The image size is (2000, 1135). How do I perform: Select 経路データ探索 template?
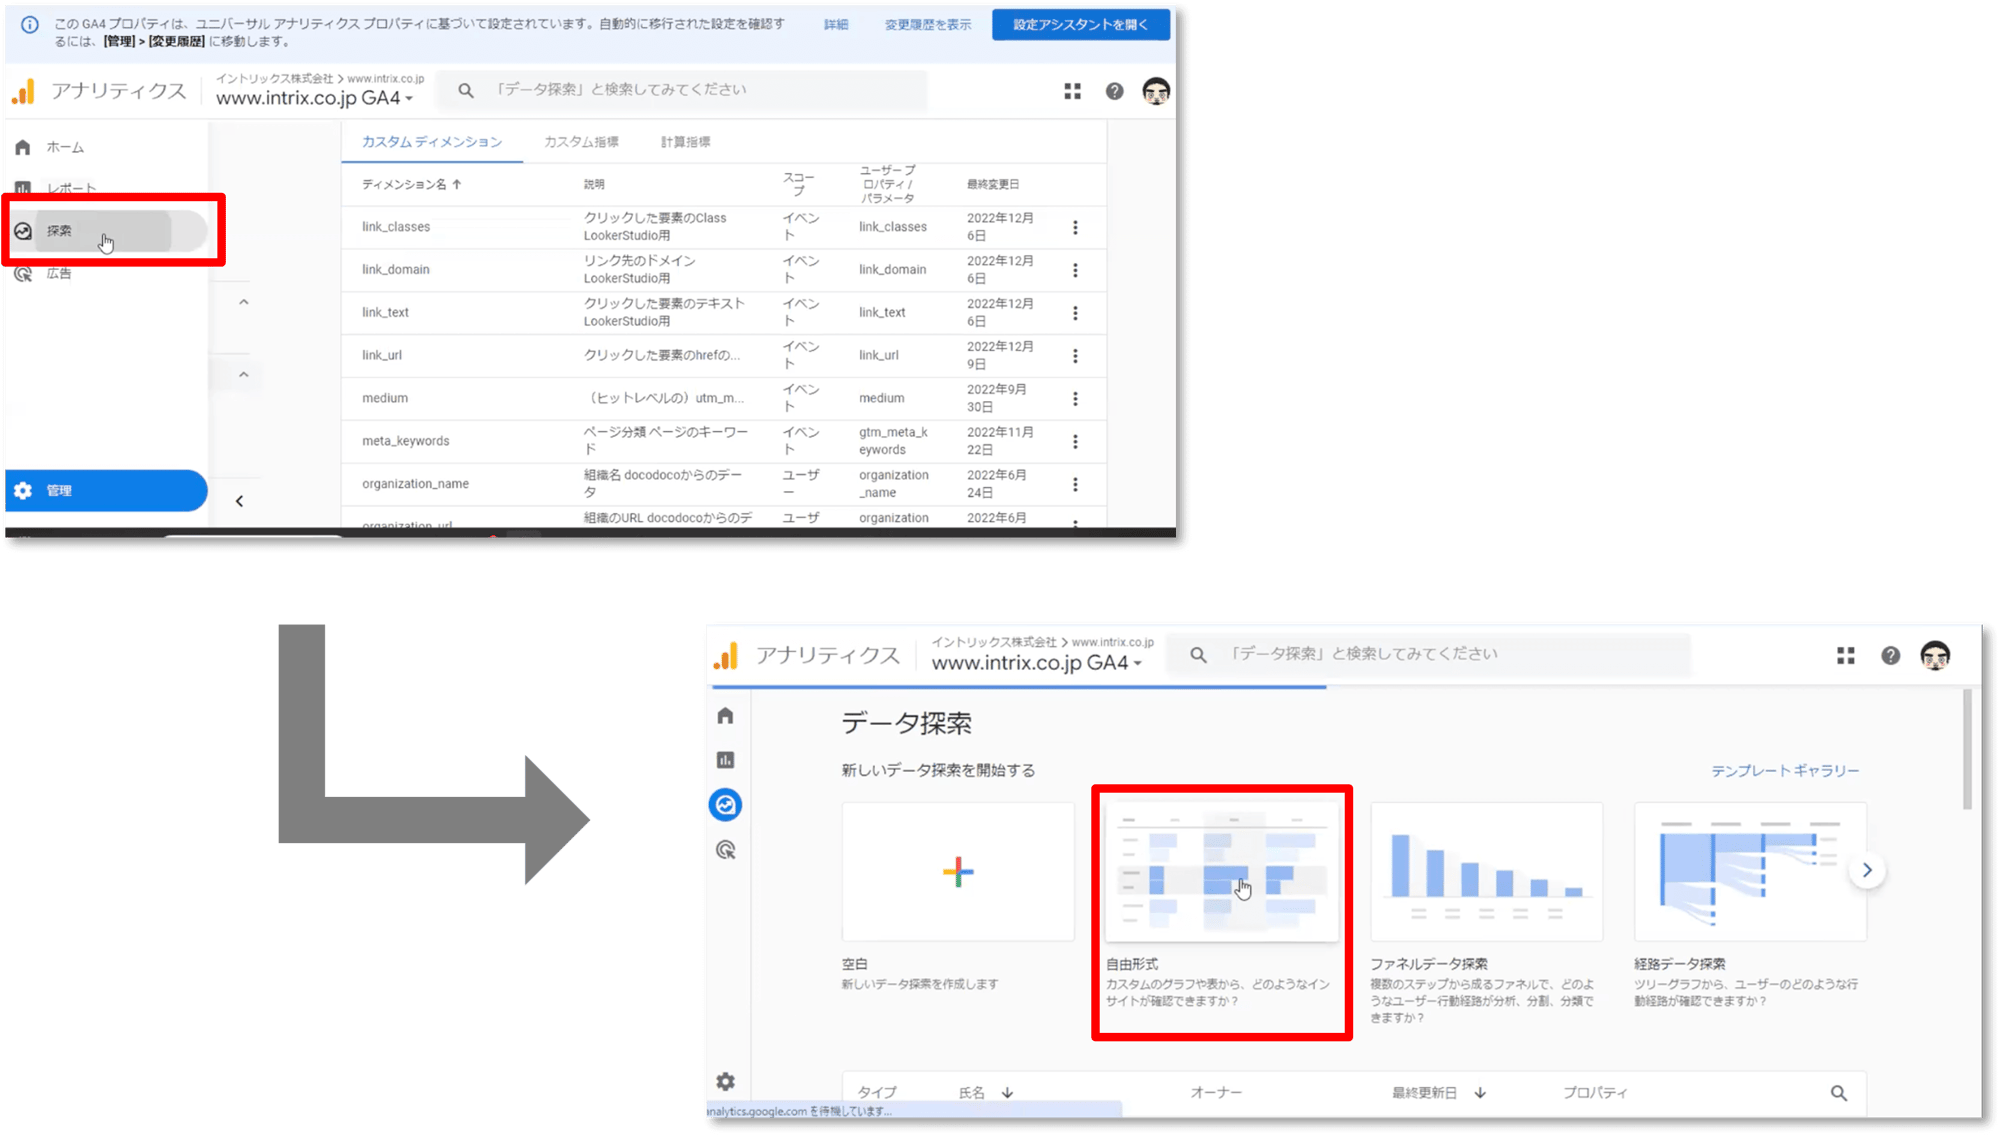[x=1750, y=872]
